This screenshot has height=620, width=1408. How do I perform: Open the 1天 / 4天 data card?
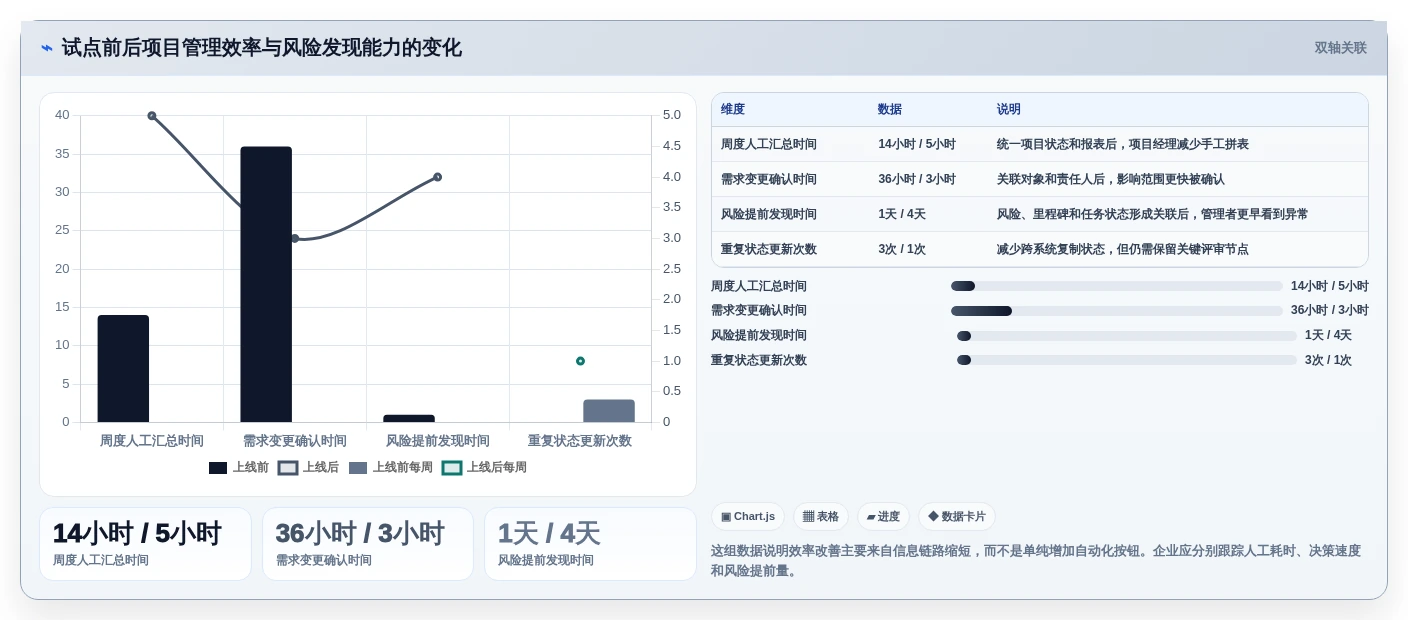click(x=590, y=544)
